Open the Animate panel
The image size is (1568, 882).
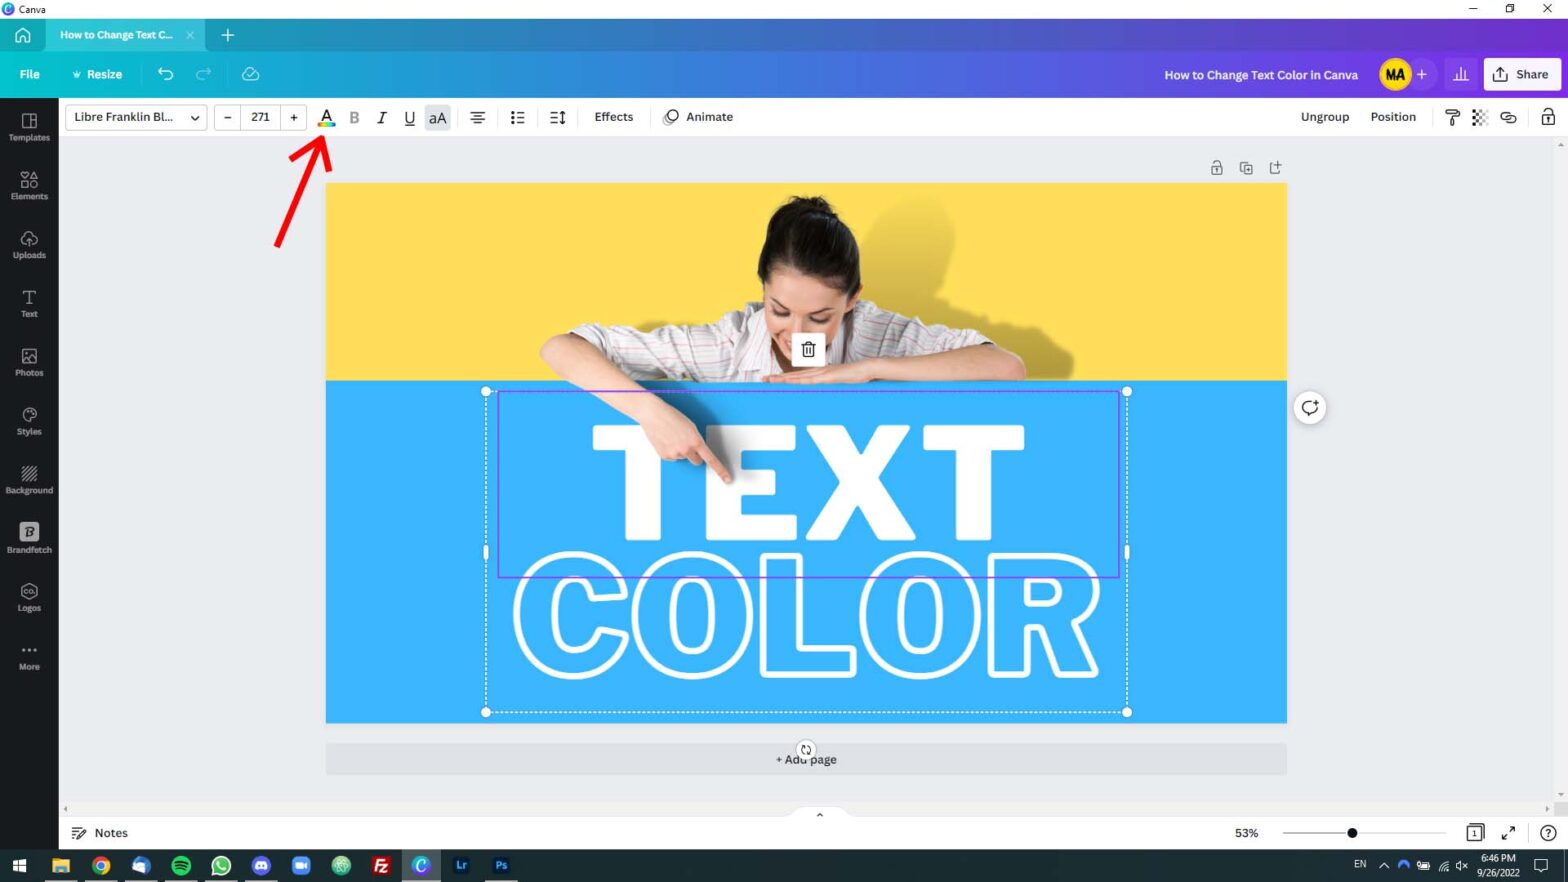click(698, 117)
